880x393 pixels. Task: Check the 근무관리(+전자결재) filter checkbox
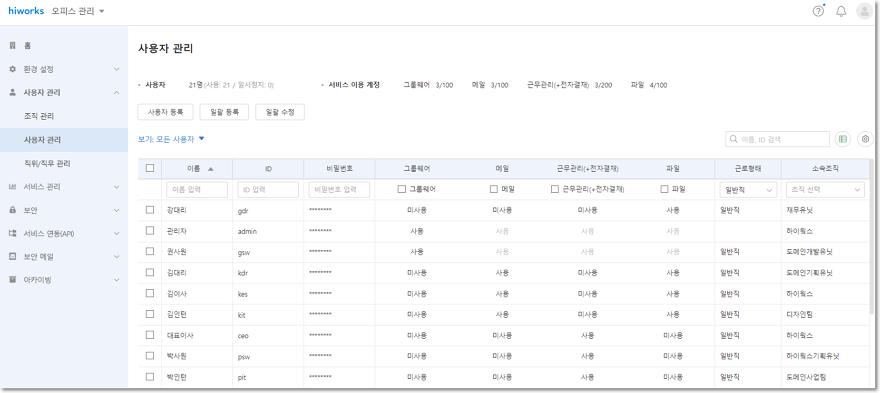click(555, 189)
